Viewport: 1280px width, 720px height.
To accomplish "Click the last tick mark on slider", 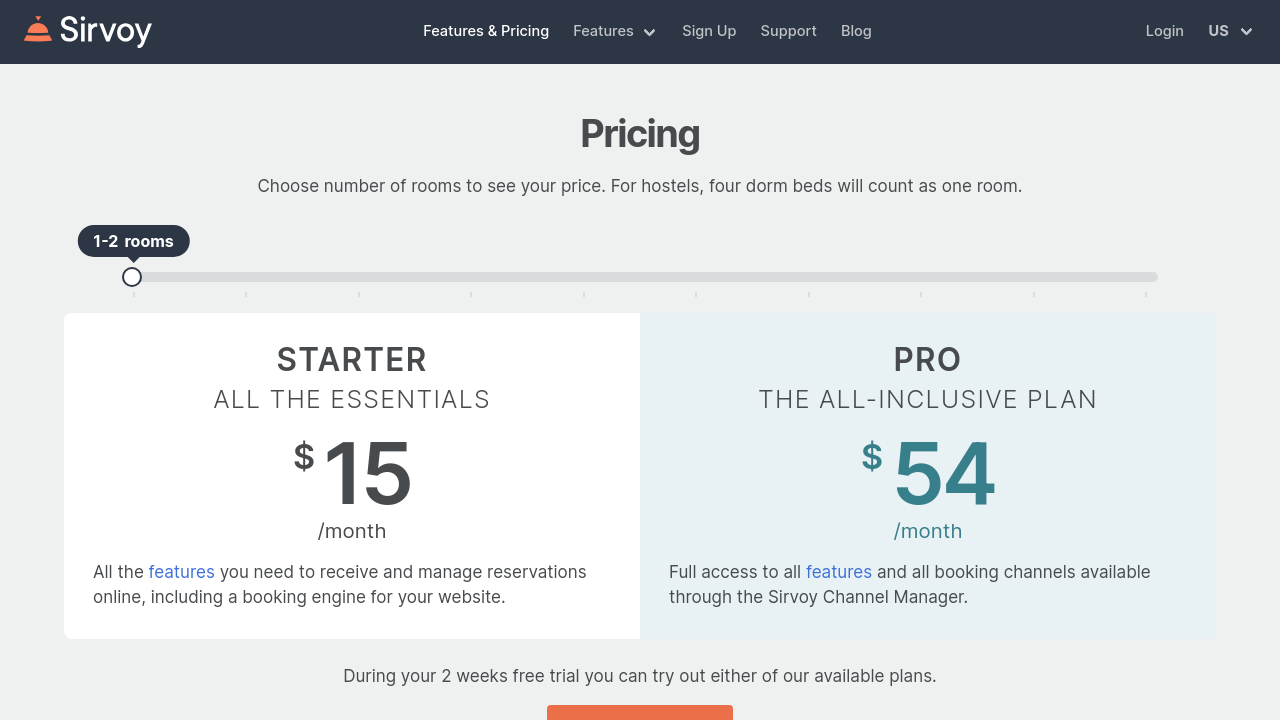I will [1146, 294].
